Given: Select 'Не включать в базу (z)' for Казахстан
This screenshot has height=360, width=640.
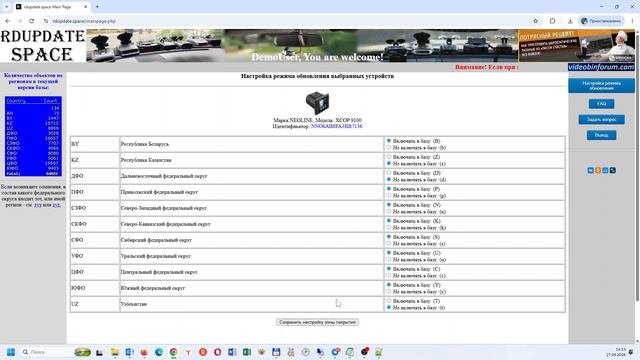Looking at the screenshot, I should pyautogui.click(x=389, y=163).
